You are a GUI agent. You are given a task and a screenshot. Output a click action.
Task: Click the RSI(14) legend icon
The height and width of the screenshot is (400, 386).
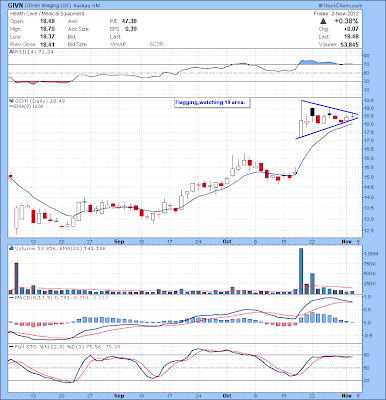coord(10,52)
